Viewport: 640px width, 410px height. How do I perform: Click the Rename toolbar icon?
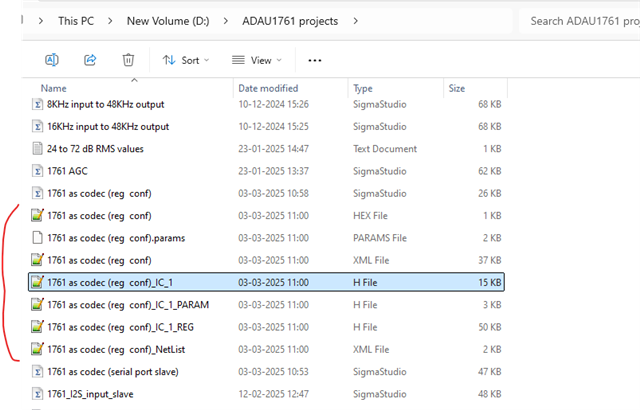pos(52,60)
